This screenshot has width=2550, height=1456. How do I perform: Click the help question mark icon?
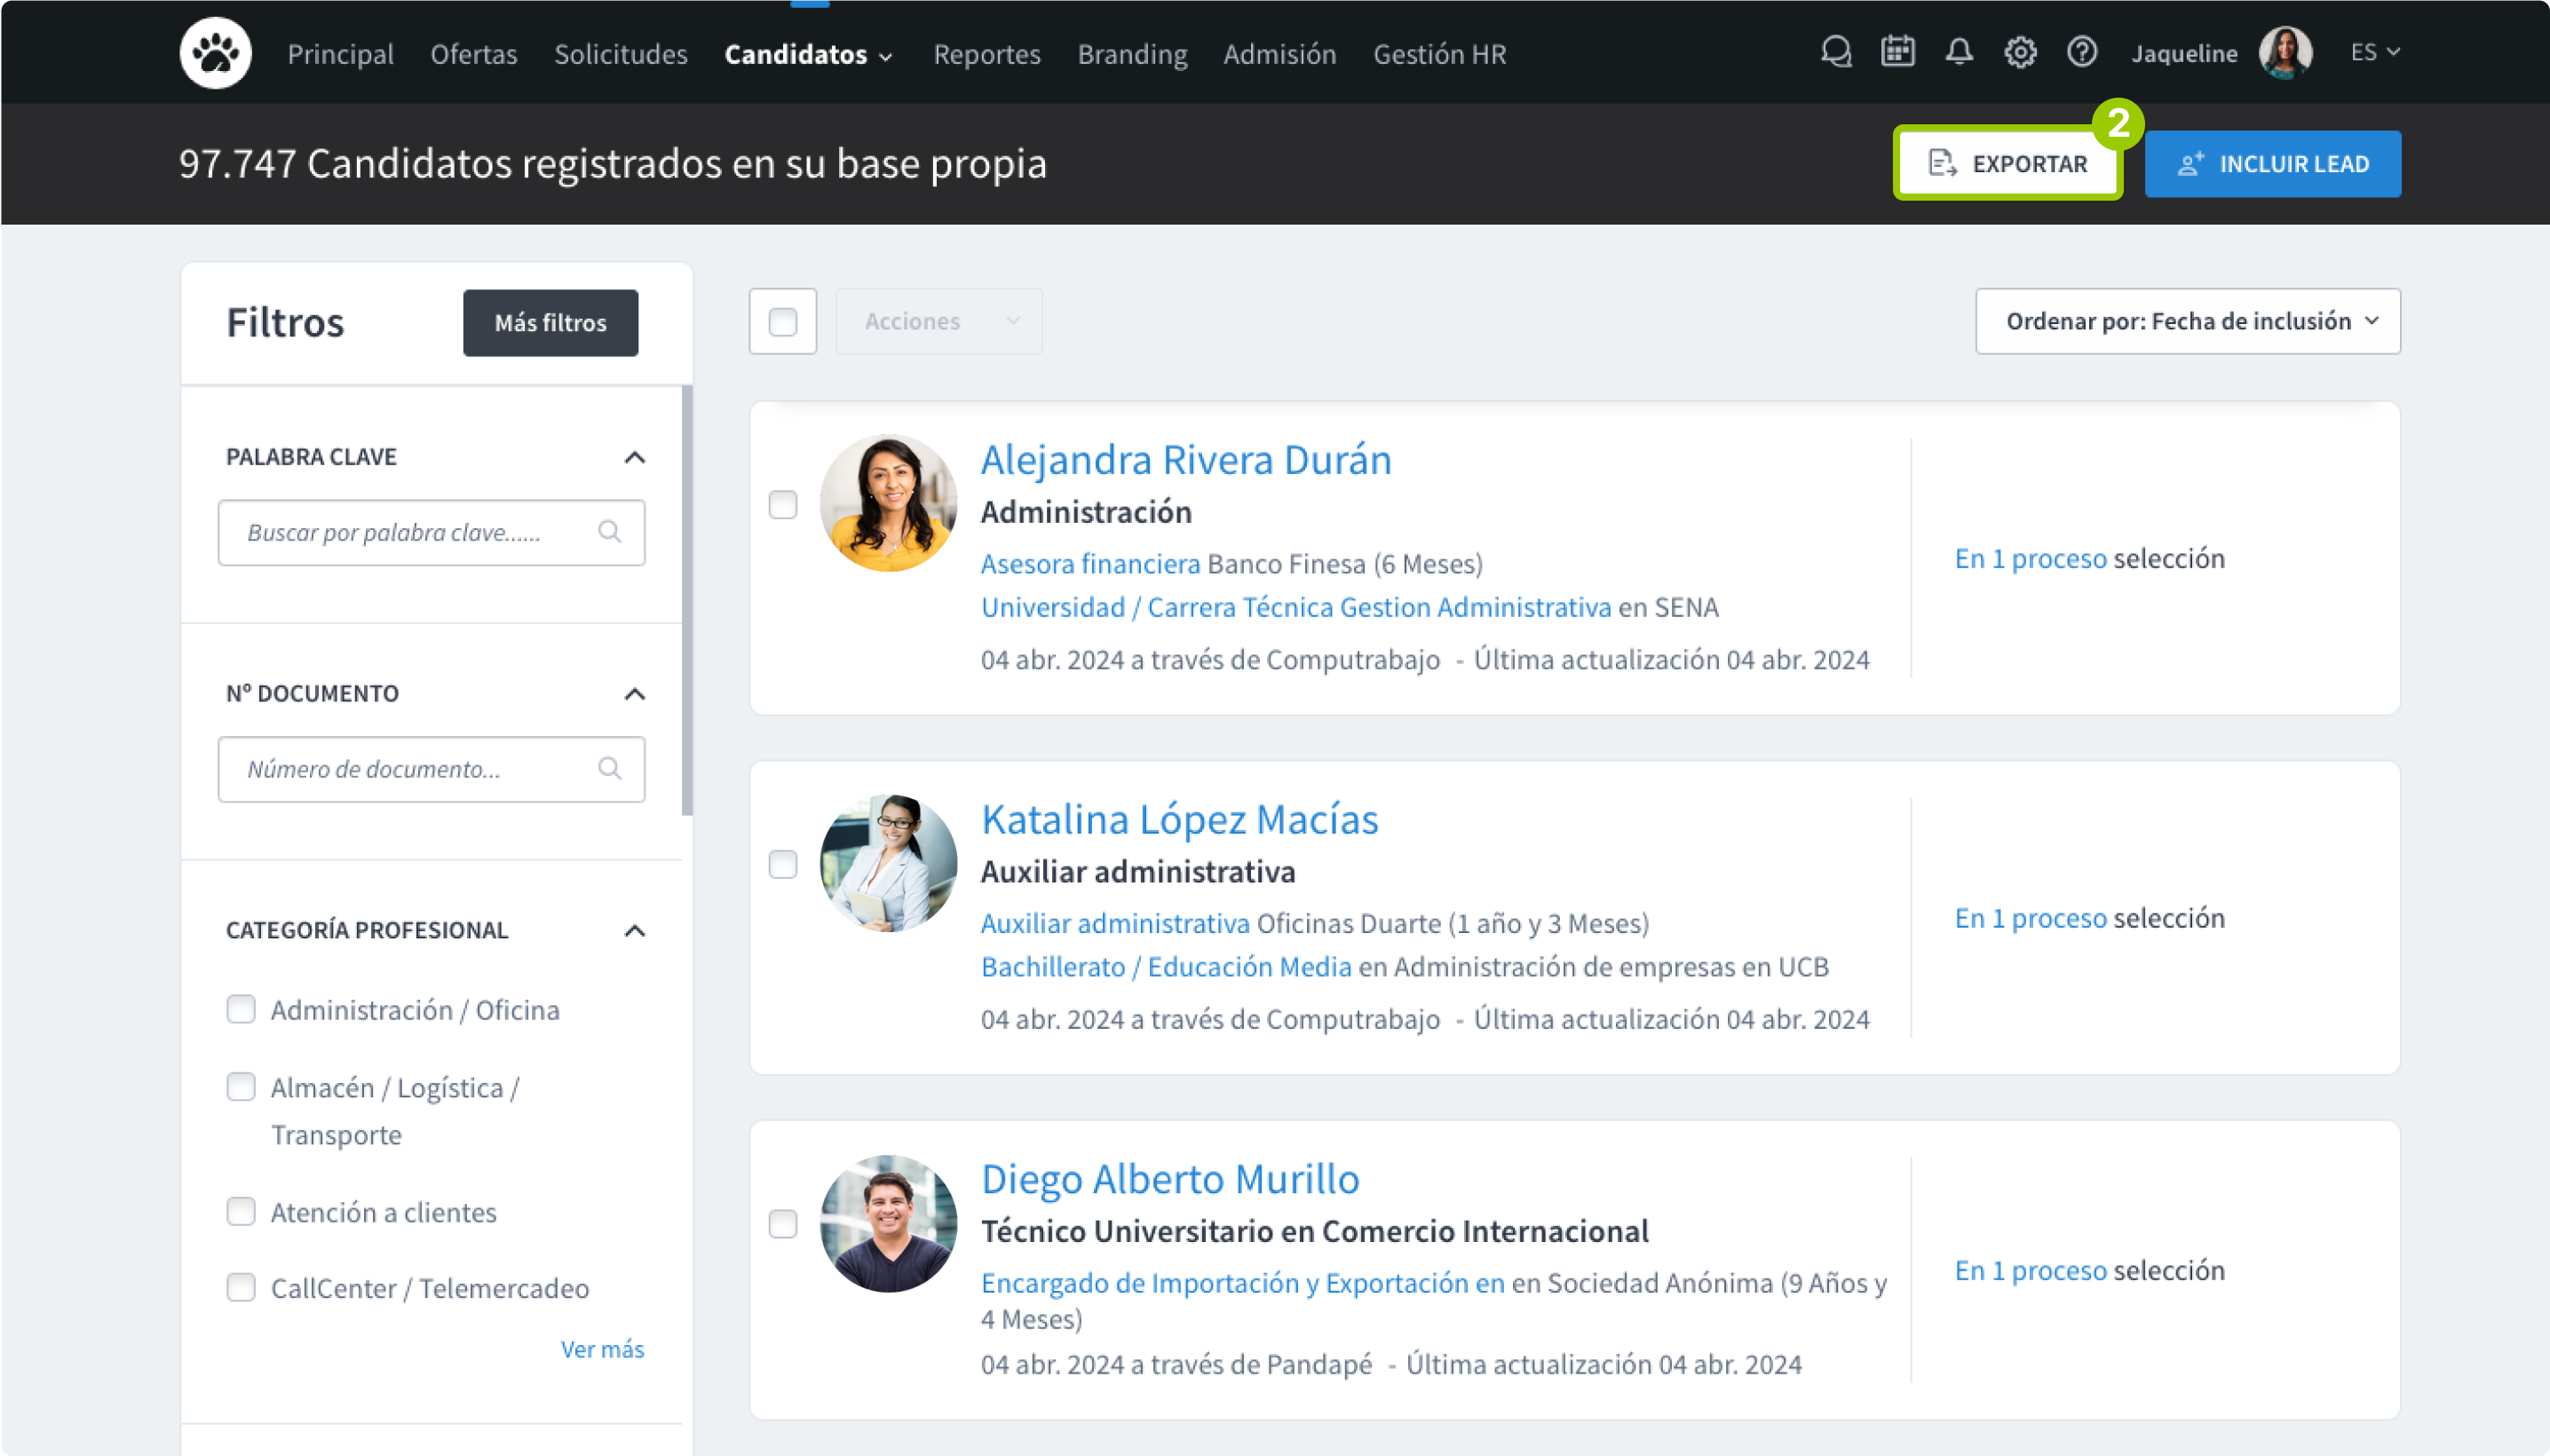coord(2081,52)
